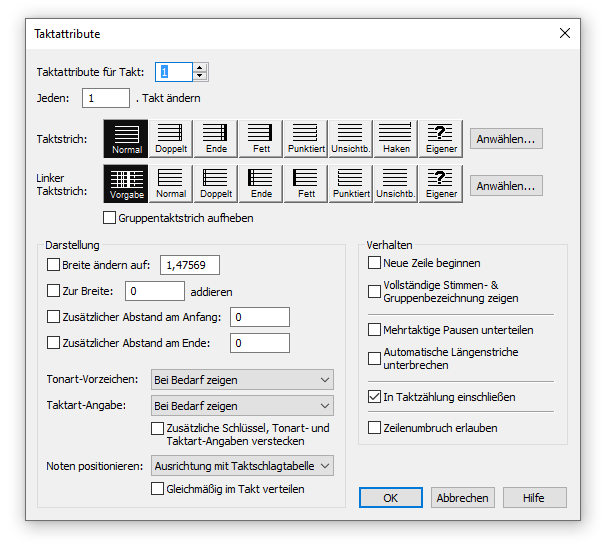This screenshot has width=603, height=549.
Task: Check Zusätzlicher Abstand am Anfang
Action: click(53, 317)
